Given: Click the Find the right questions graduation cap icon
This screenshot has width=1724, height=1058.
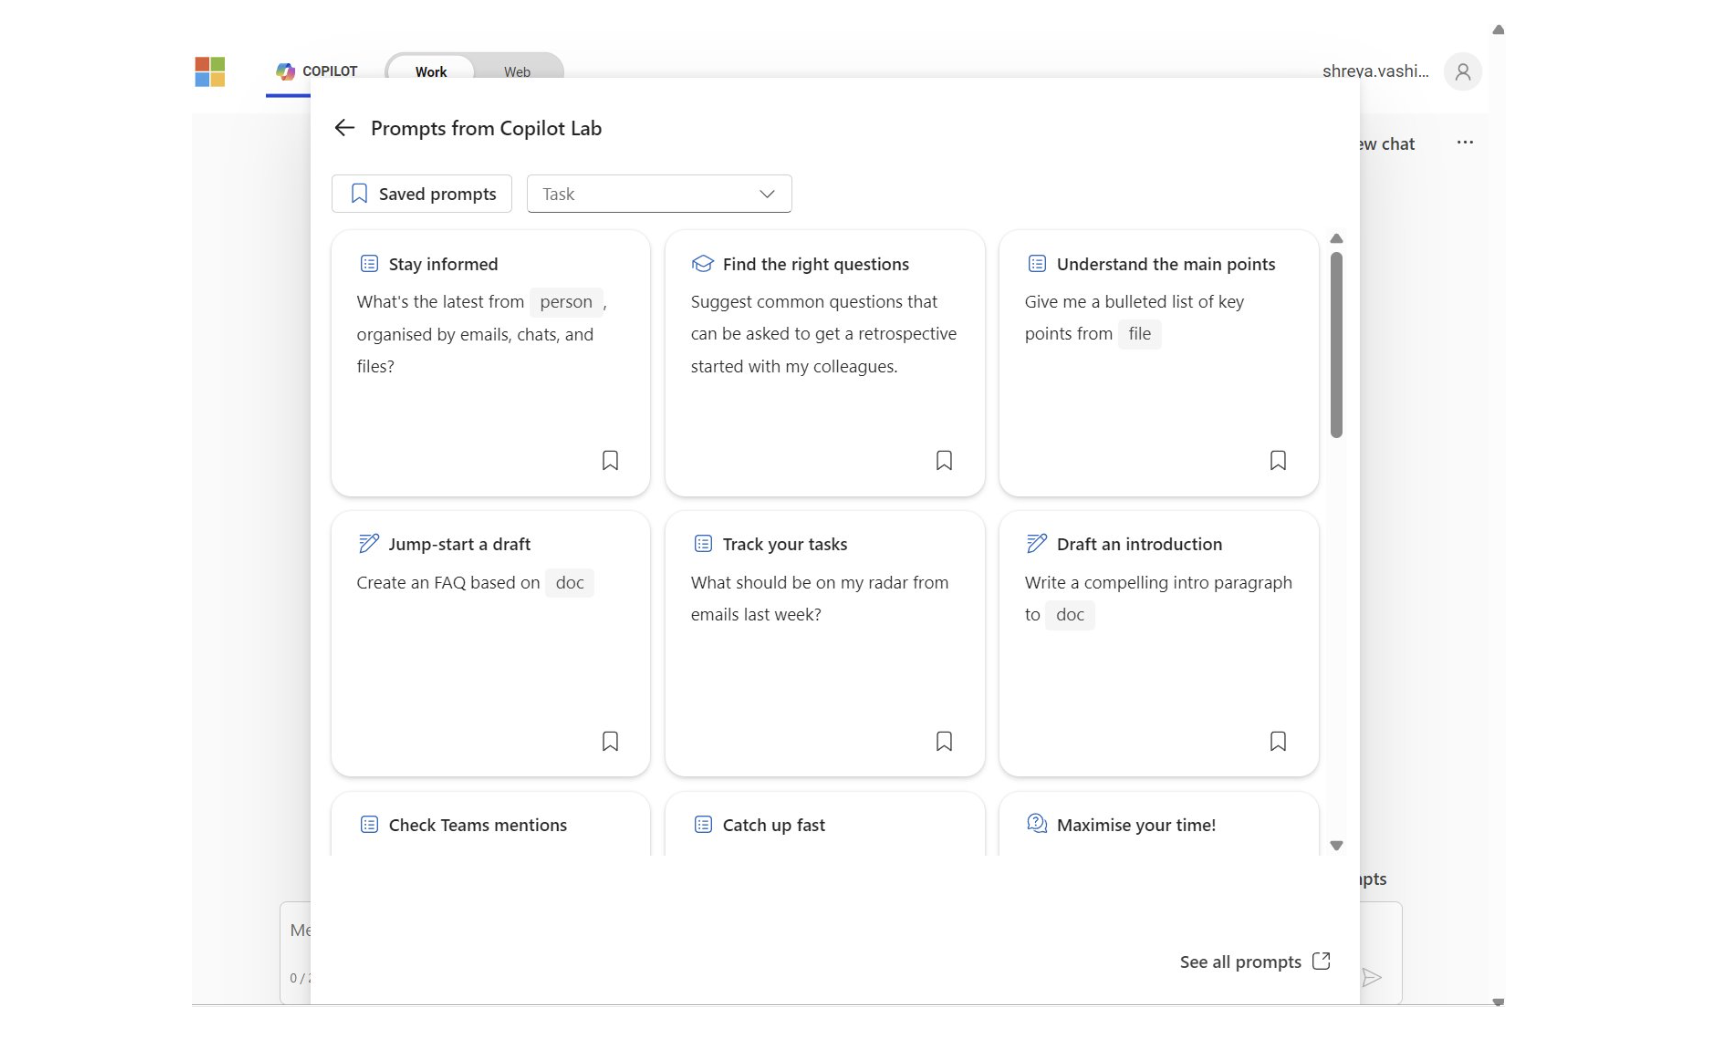Looking at the screenshot, I should (703, 264).
